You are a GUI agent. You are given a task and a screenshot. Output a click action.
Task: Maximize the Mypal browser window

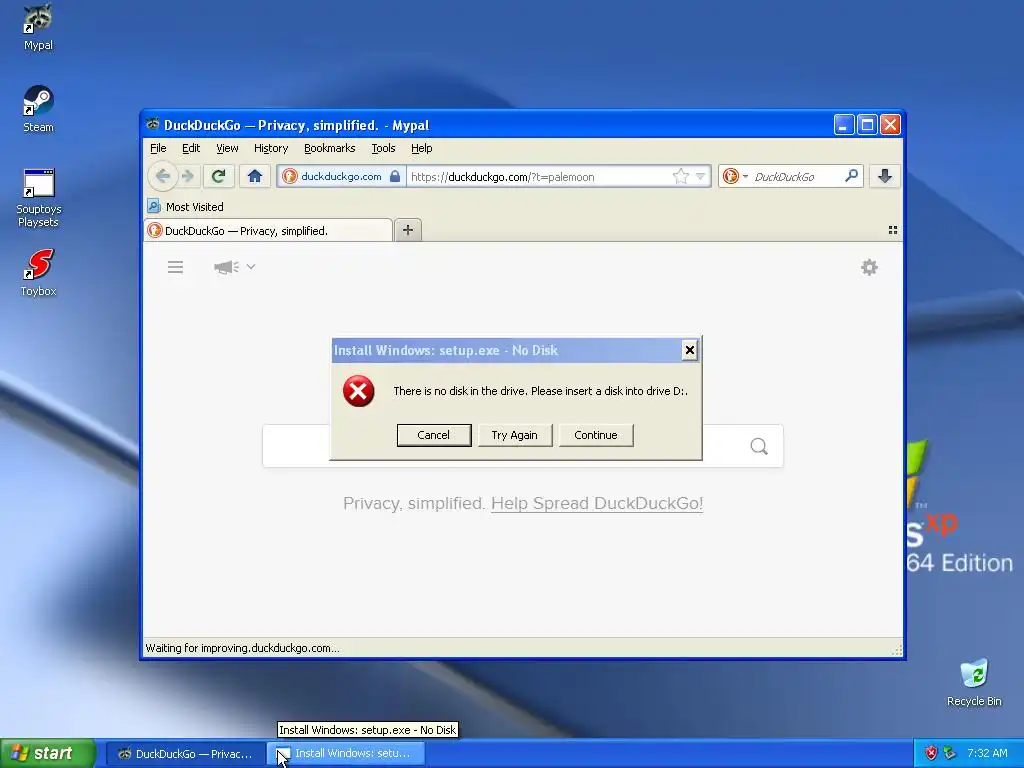pos(867,125)
